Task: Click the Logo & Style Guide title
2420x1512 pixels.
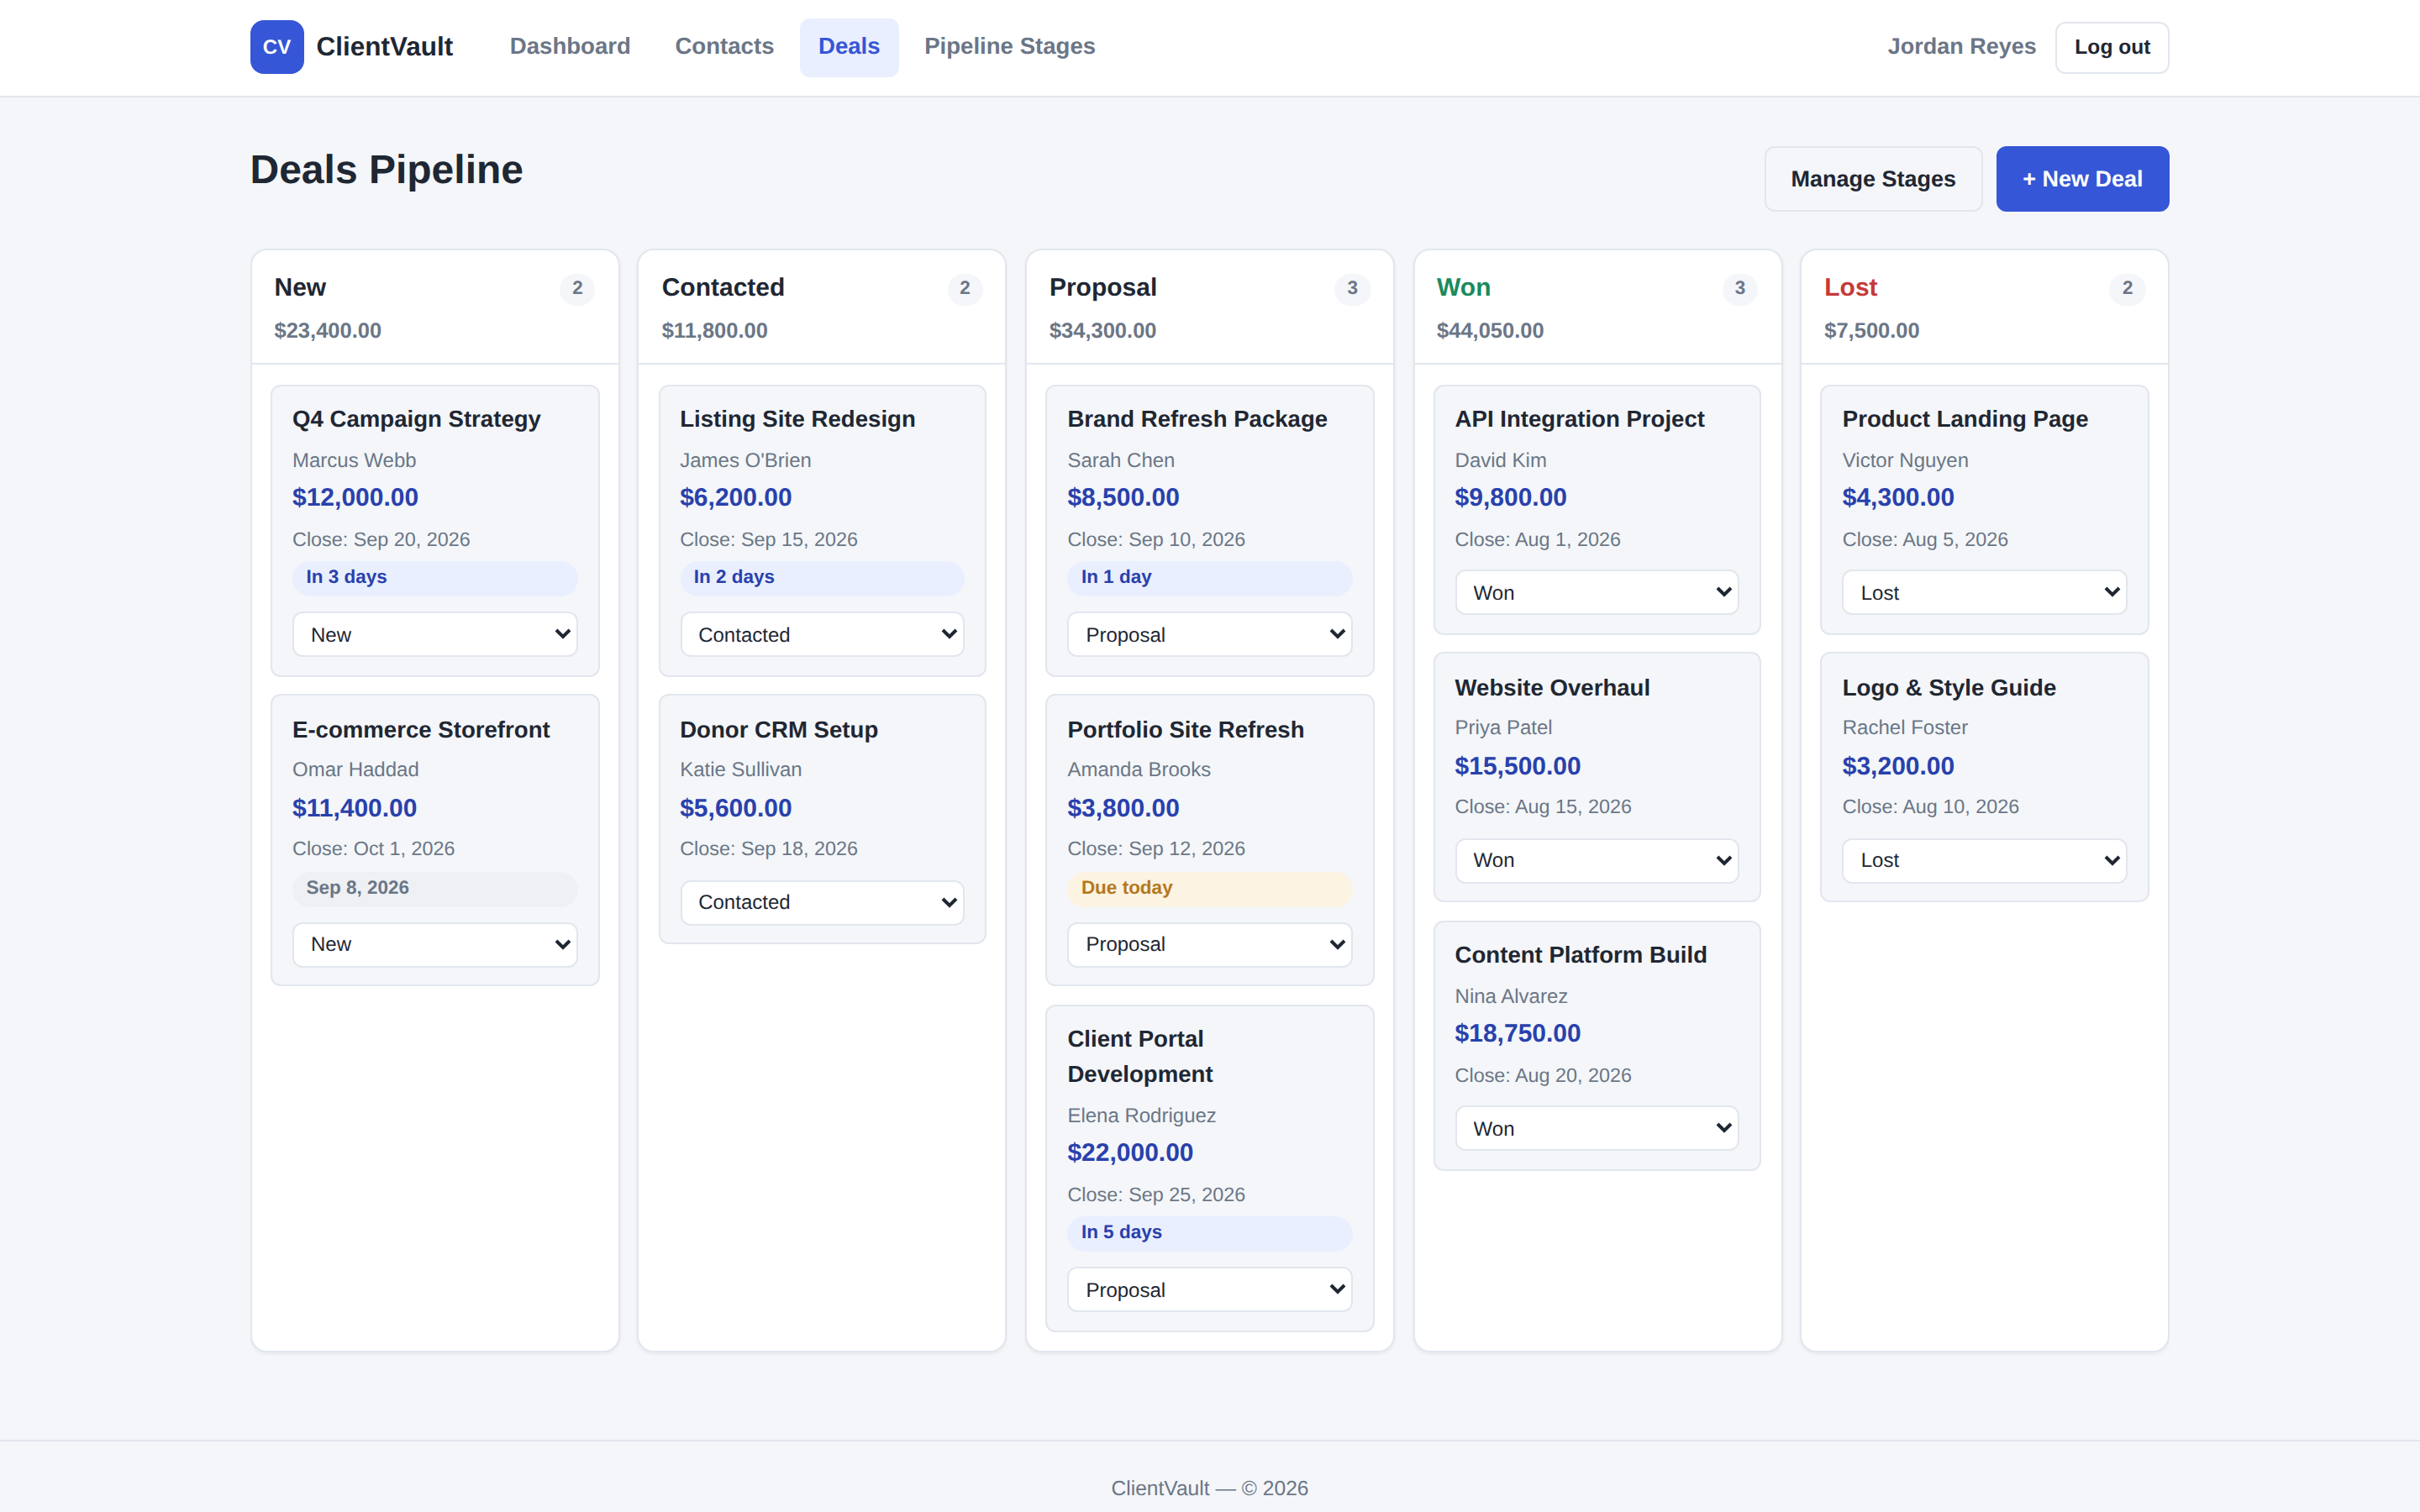Action: click(x=1949, y=687)
